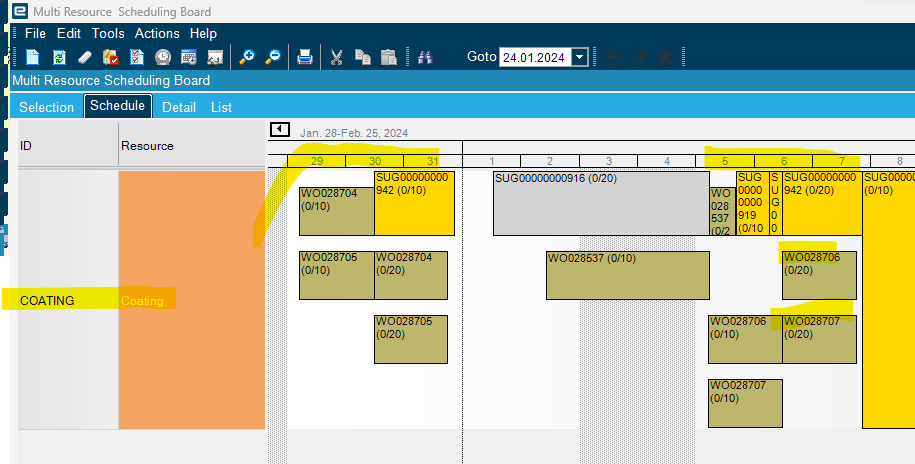Open the Actions menu

coord(157,33)
